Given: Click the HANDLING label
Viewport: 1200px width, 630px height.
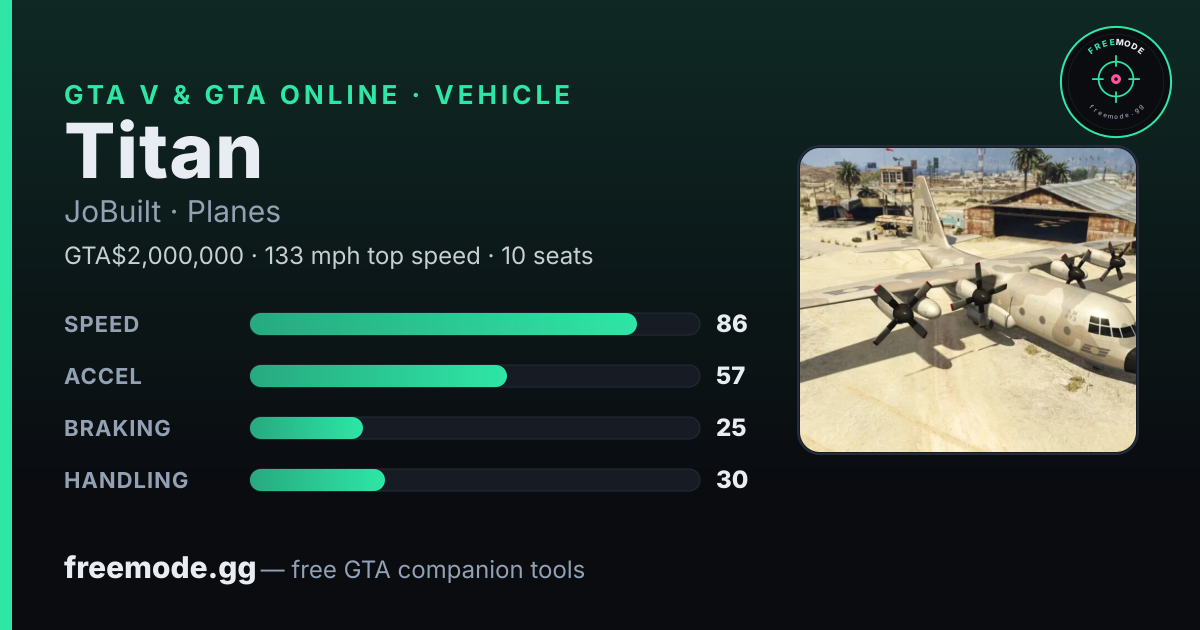Looking at the screenshot, I should coord(126,480).
